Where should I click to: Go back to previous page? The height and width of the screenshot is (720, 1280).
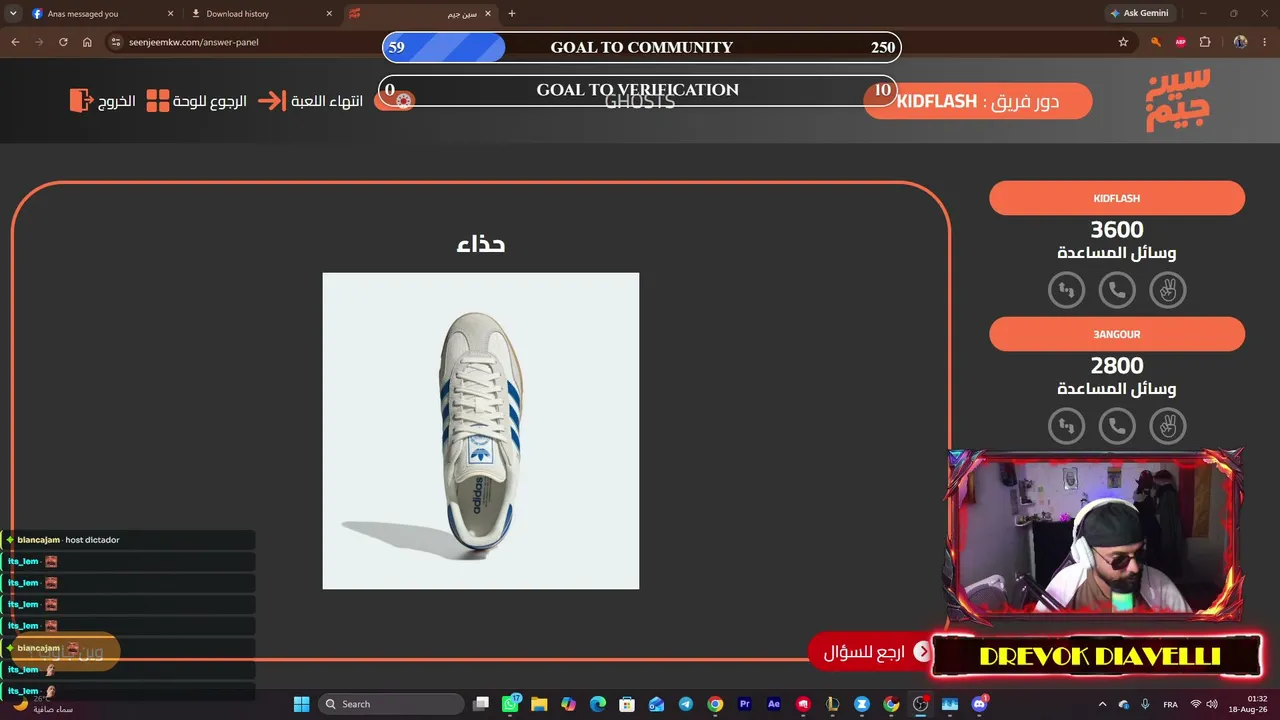click(x=15, y=42)
